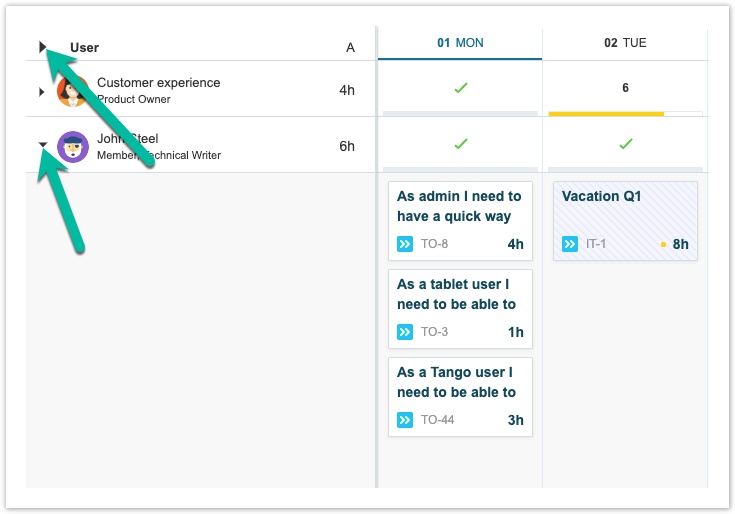Click the IT-1 issue type icon
The width and height of the screenshot is (735, 514).
click(570, 244)
